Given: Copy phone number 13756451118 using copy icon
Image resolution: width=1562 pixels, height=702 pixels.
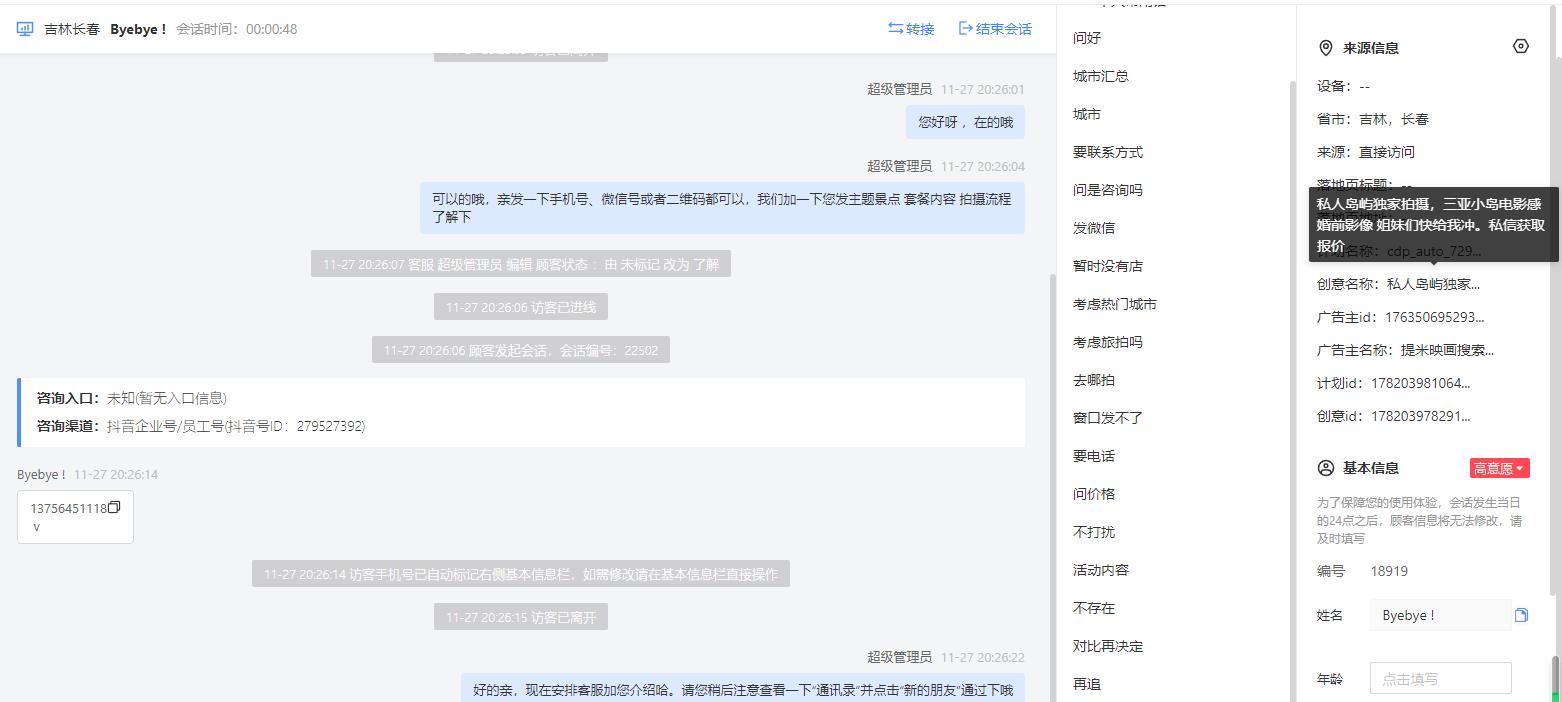Looking at the screenshot, I should (x=114, y=507).
